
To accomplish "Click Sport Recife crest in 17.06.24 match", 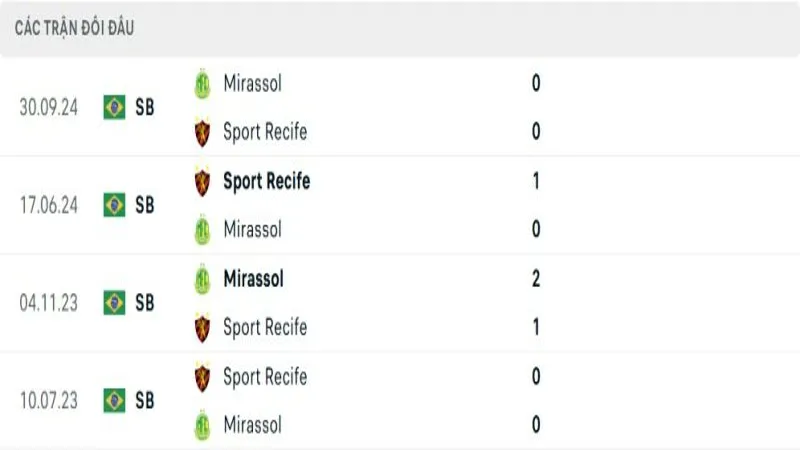I will [x=203, y=181].
